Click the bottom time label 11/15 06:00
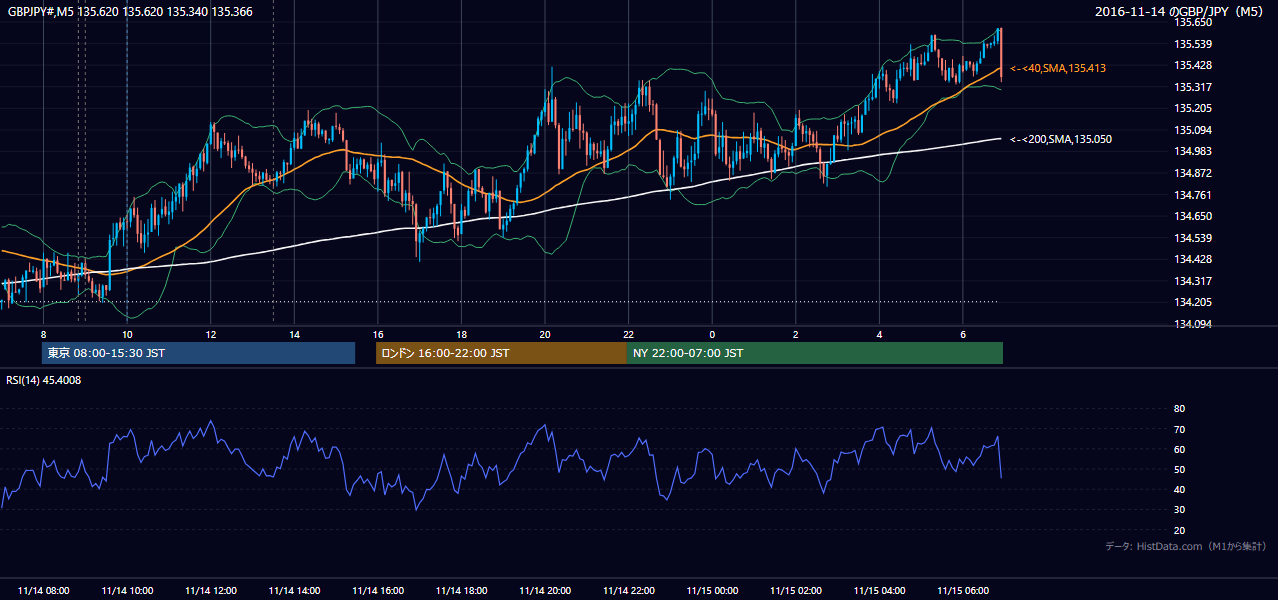The width and height of the screenshot is (1278, 600). 964,591
